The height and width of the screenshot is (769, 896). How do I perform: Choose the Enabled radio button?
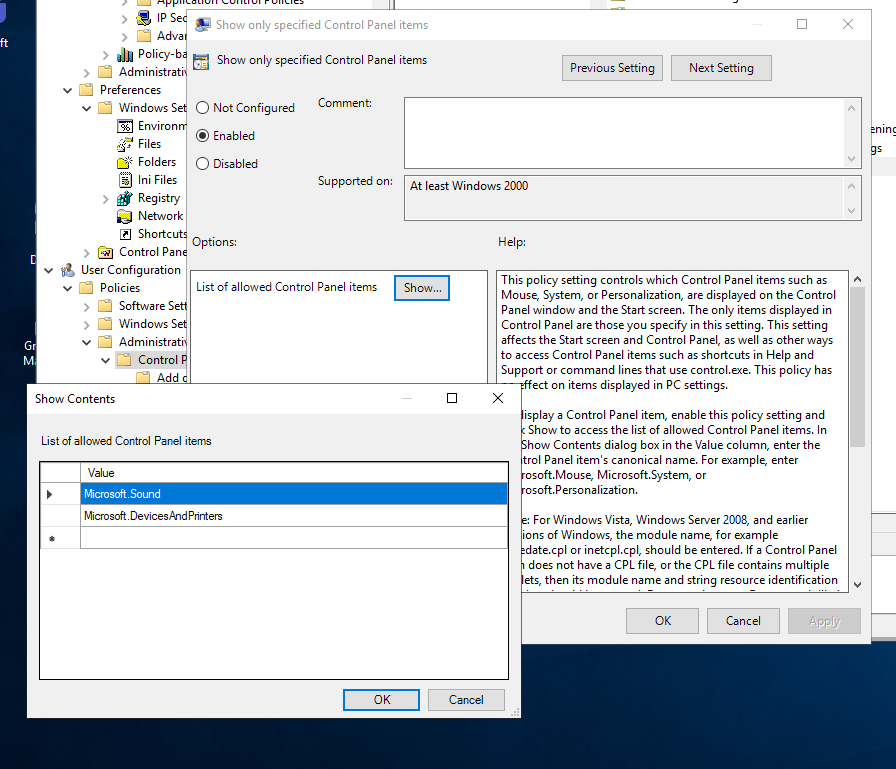point(203,136)
